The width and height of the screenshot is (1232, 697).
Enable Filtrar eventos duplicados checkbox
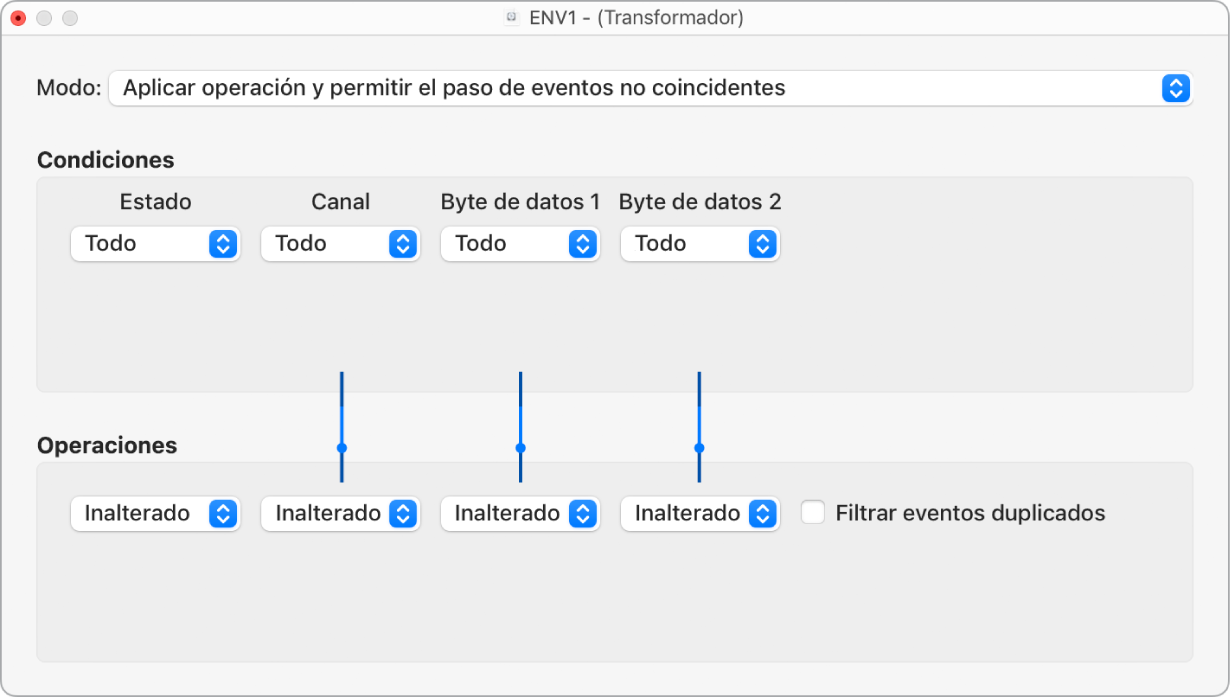coord(814,513)
